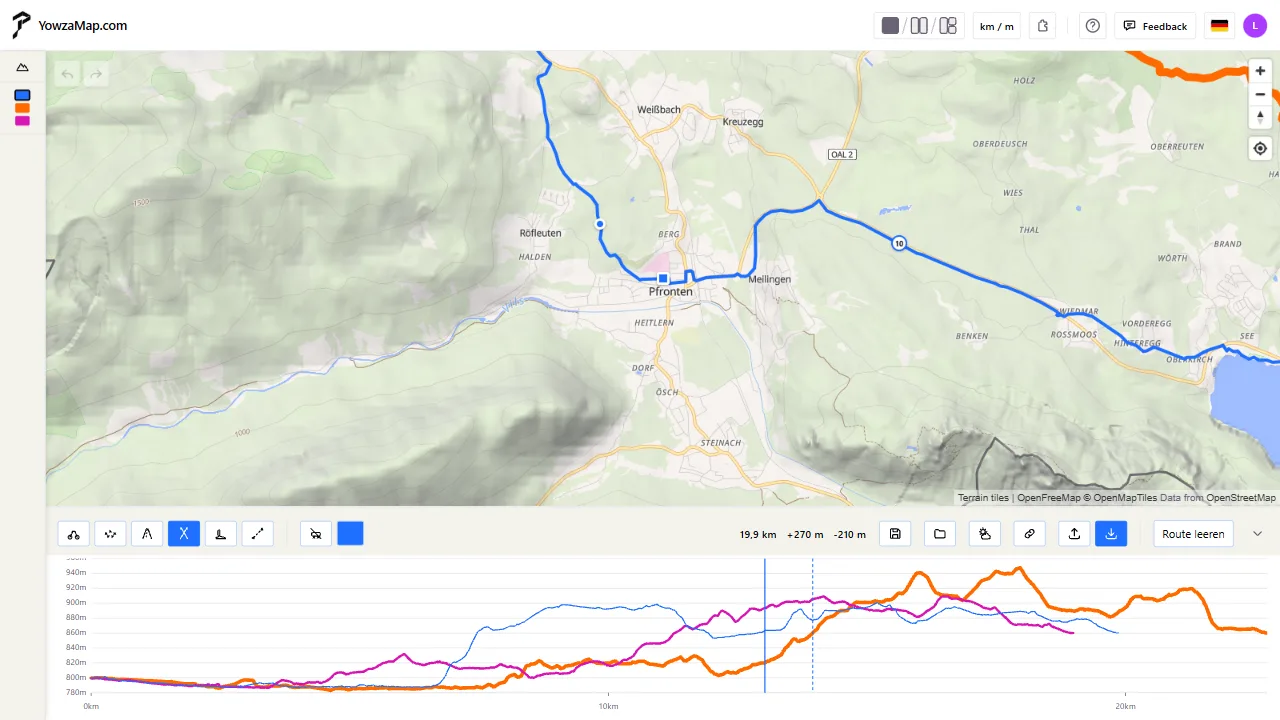Select the two-column split layout icon
This screenshot has width=1280, height=720.
pyautogui.click(x=919, y=26)
